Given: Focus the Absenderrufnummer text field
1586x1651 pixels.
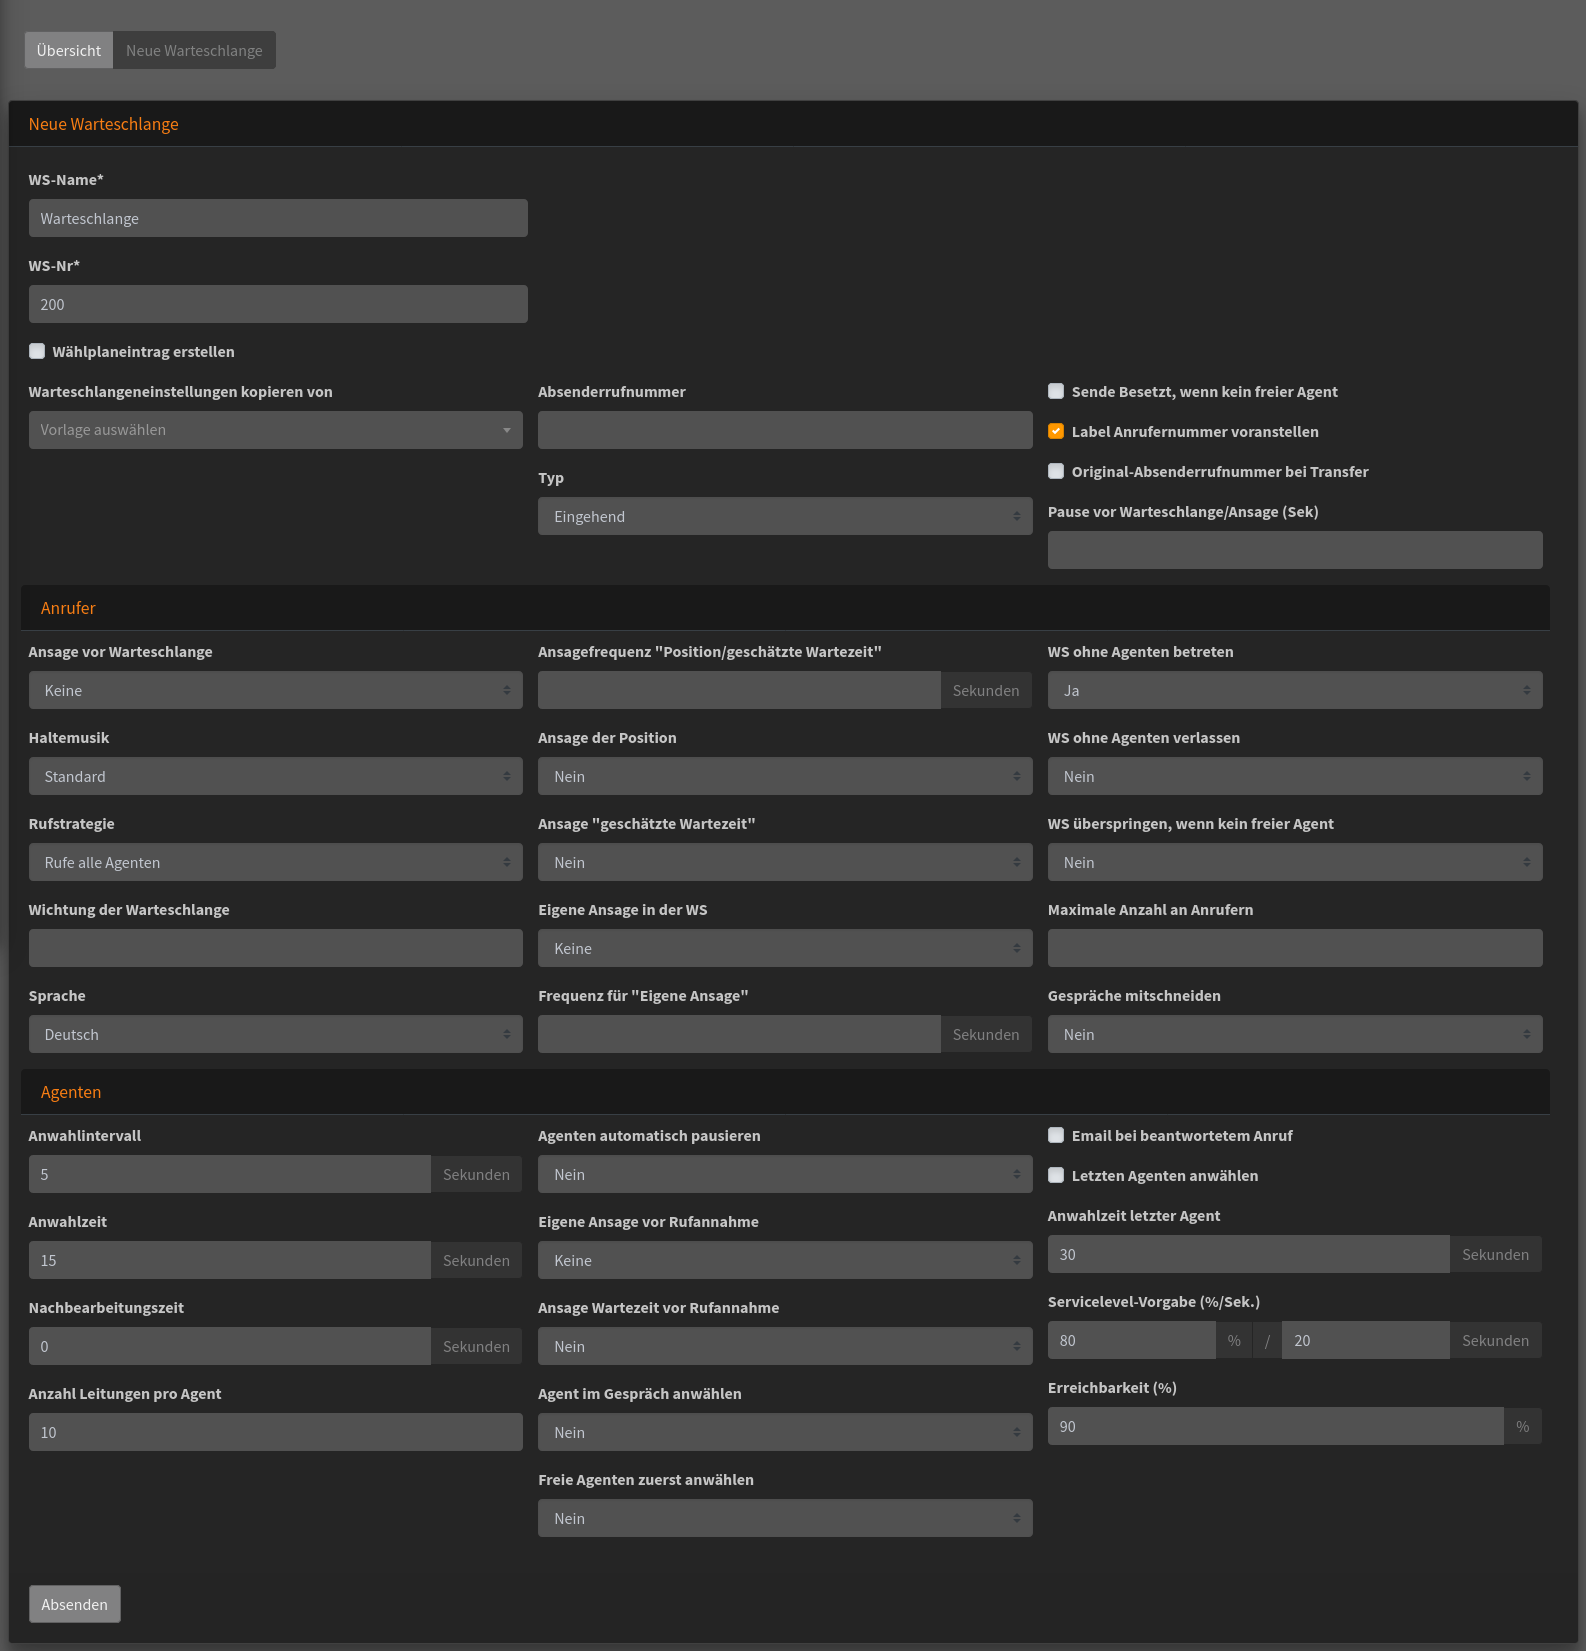Looking at the screenshot, I should [x=784, y=430].
